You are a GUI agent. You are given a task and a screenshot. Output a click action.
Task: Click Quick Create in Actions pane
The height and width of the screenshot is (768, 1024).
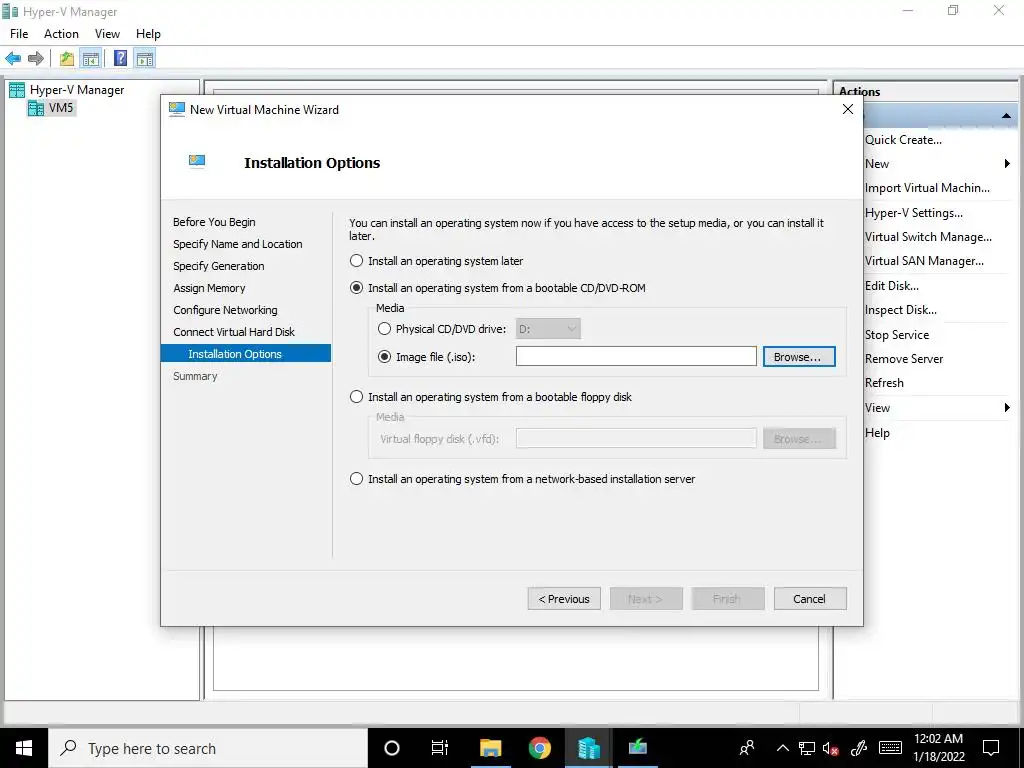903,140
